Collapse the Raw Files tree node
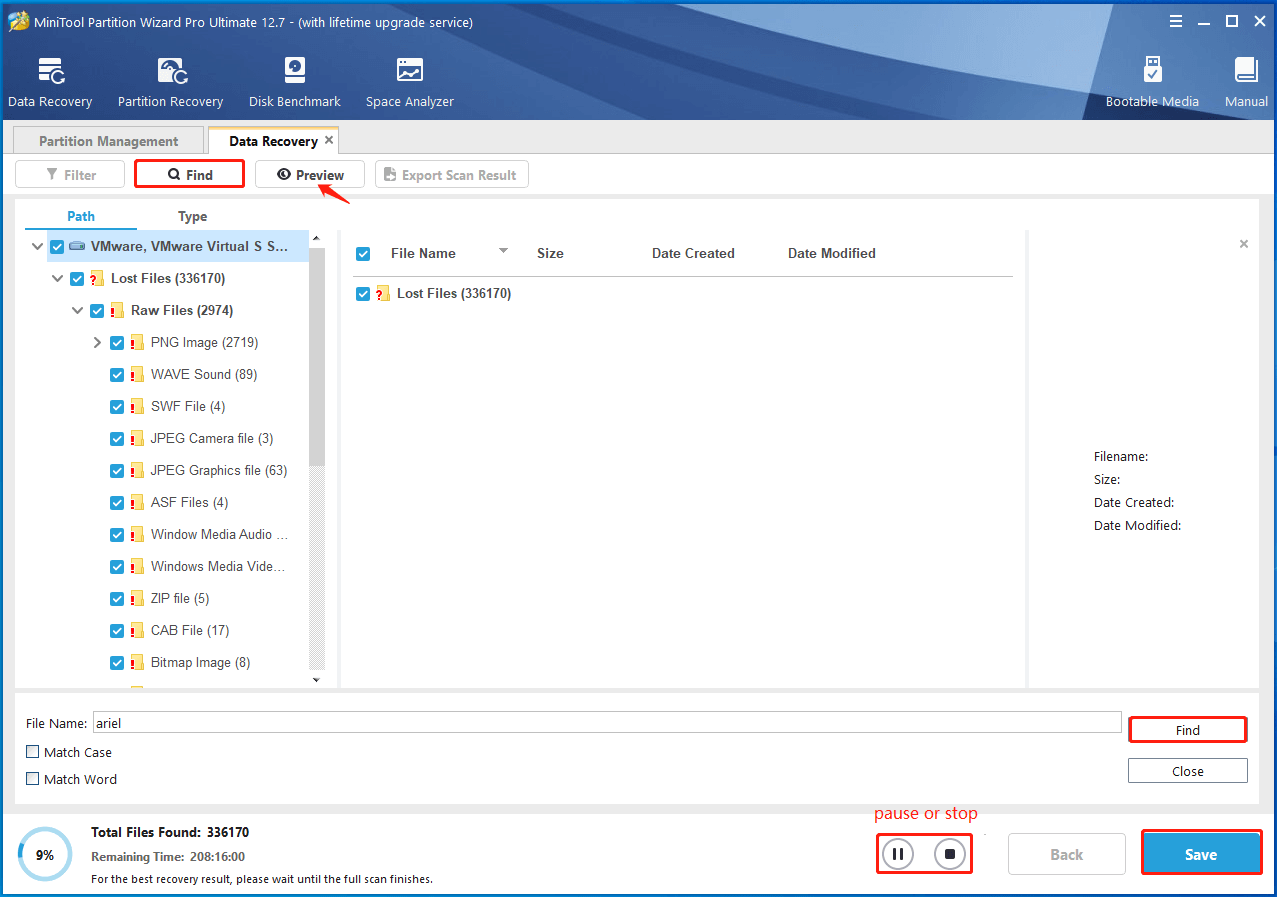The height and width of the screenshot is (897, 1277). pyautogui.click(x=77, y=310)
